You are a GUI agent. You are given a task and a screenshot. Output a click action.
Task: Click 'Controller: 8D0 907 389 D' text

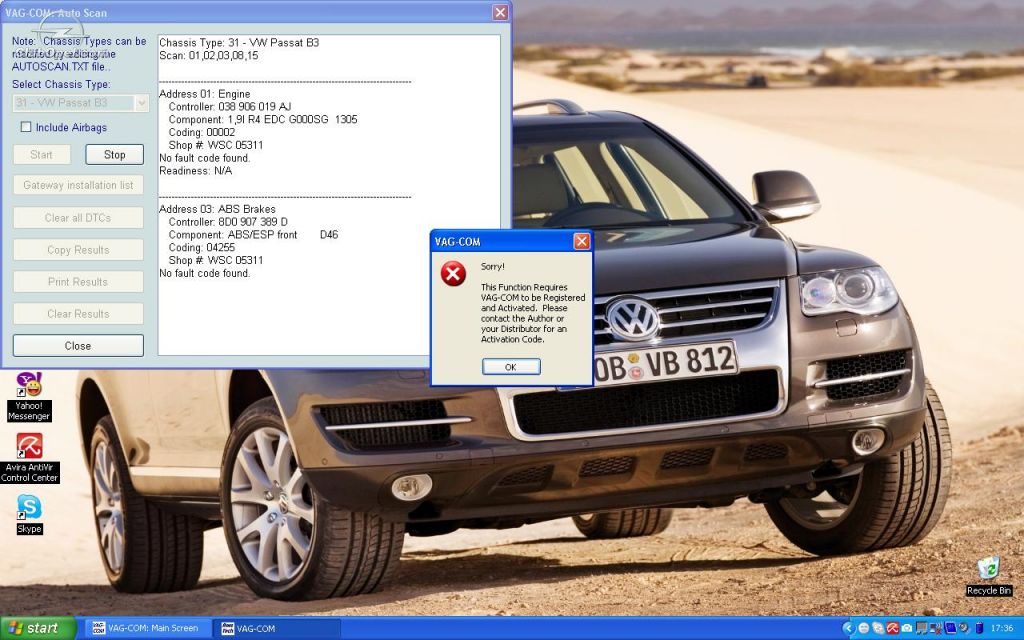click(228, 222)
